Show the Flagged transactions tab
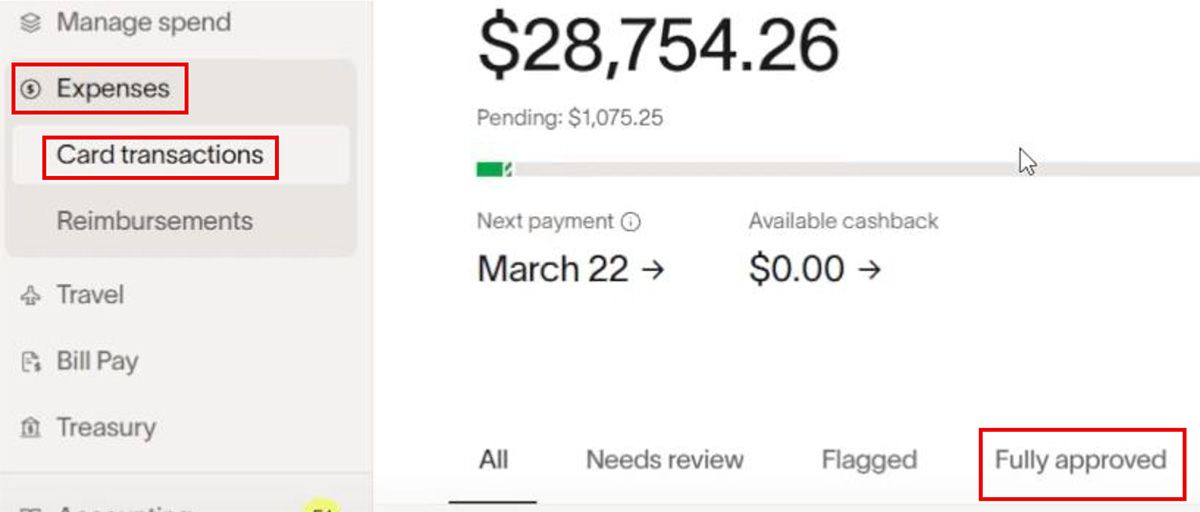This screenshot has height=512, width=1200. [869, 460]
